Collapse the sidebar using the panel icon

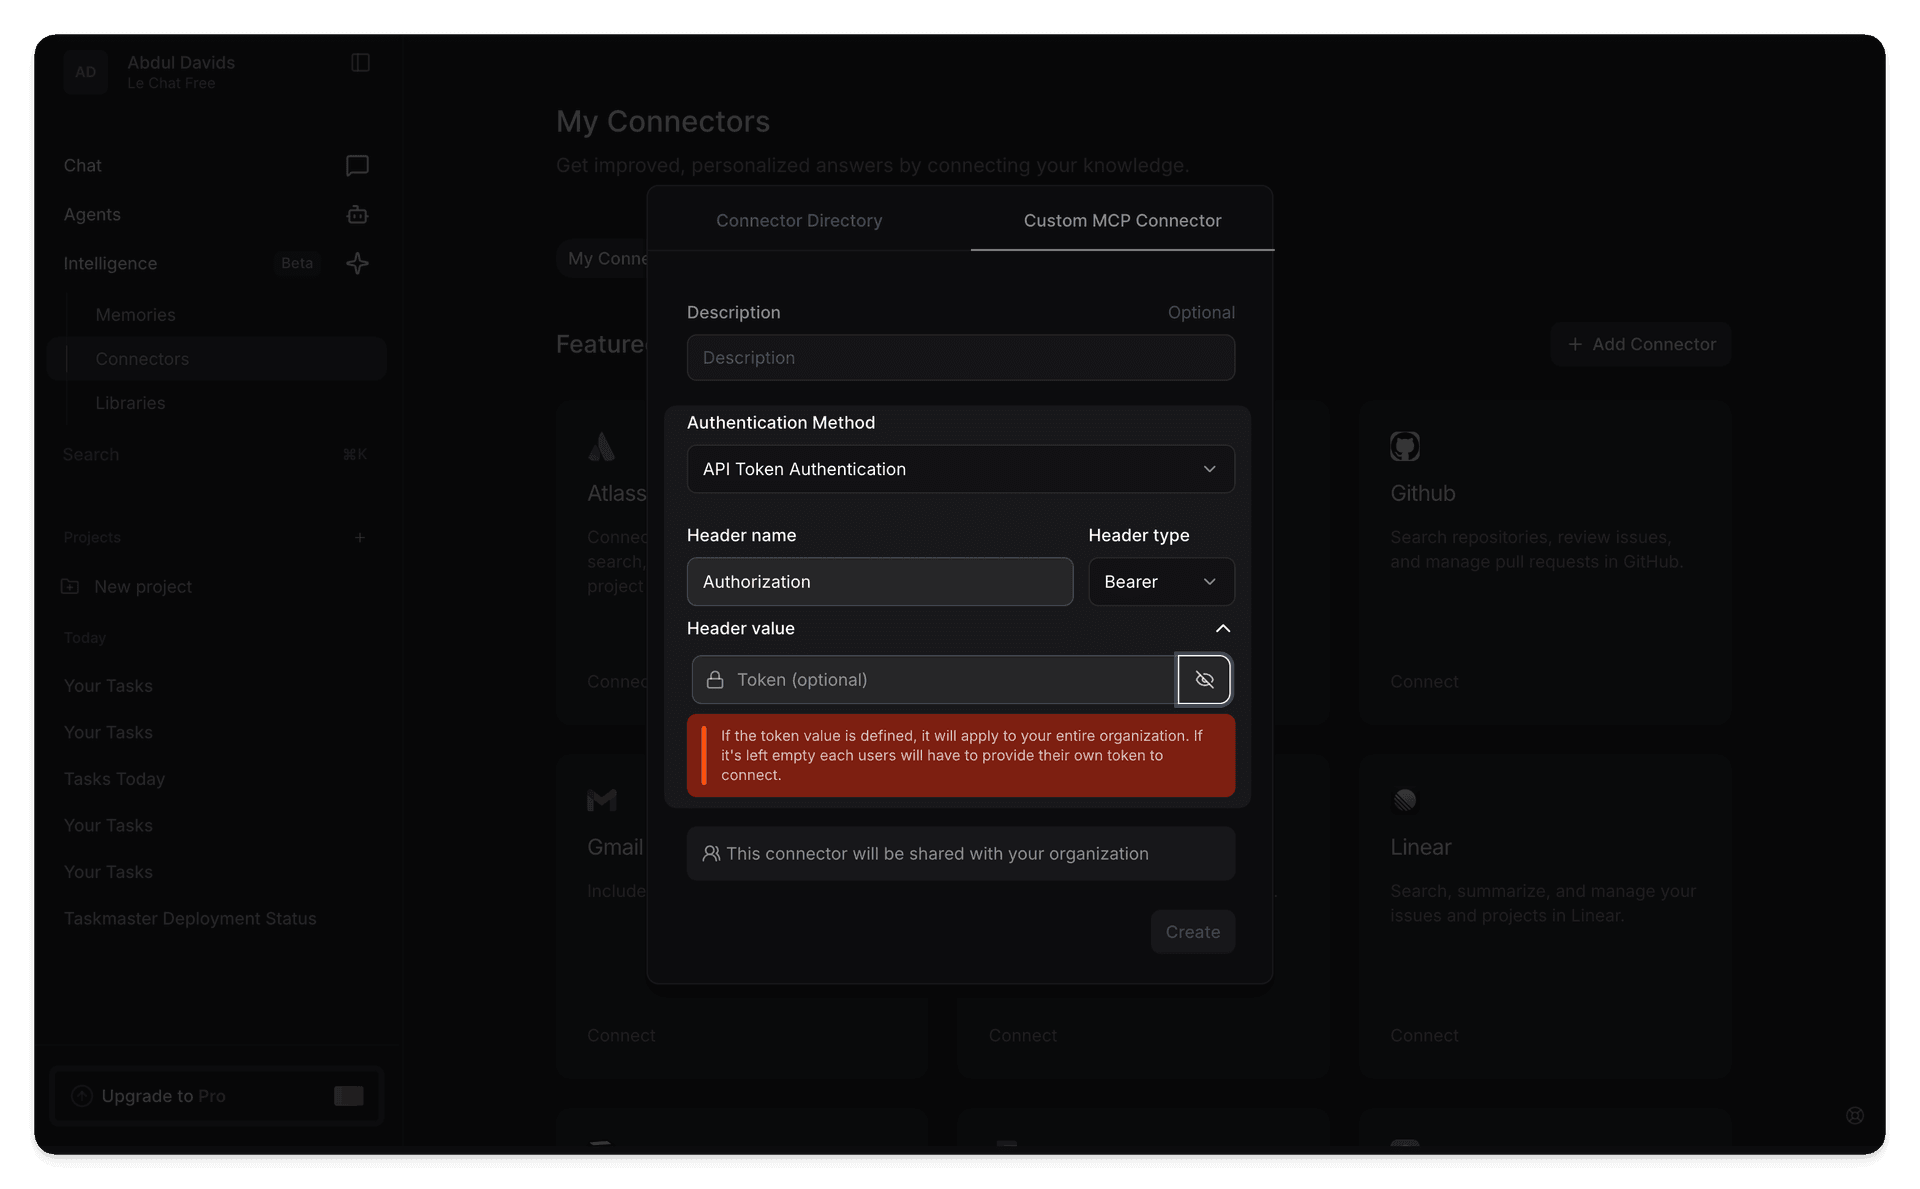pos(359,62)
